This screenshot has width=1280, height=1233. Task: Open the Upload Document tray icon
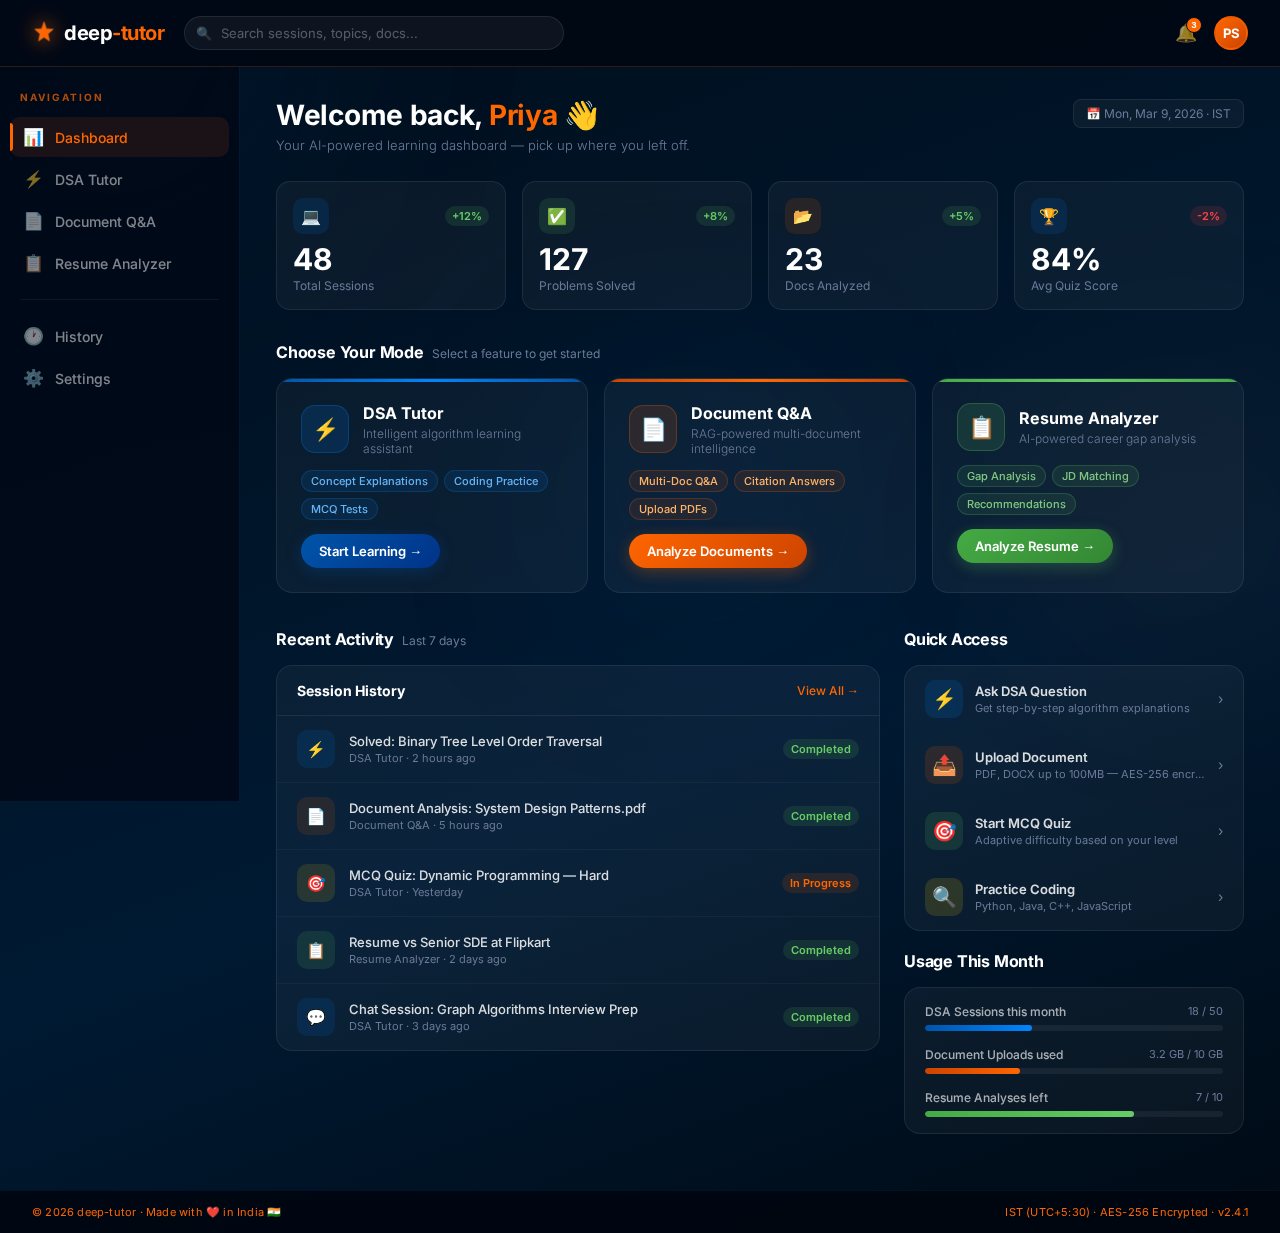pos(943,765)
